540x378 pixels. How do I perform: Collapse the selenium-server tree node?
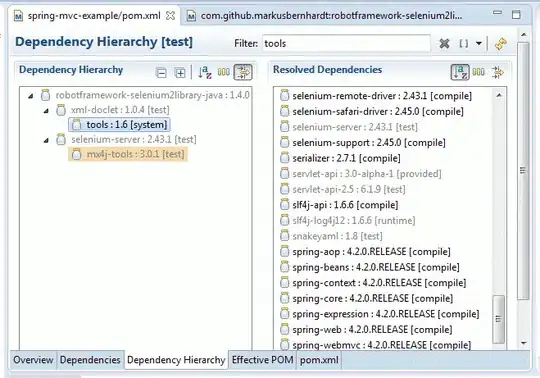[x=46, y=140]
